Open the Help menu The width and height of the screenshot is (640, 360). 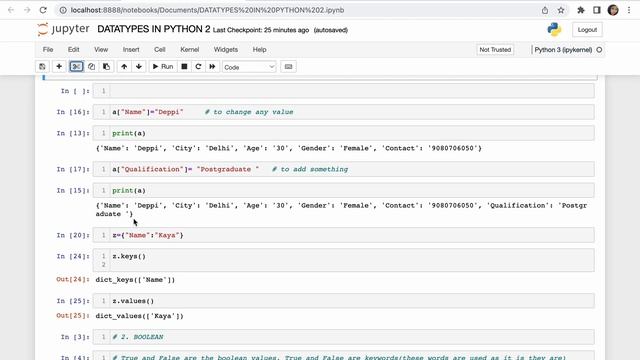259,49
